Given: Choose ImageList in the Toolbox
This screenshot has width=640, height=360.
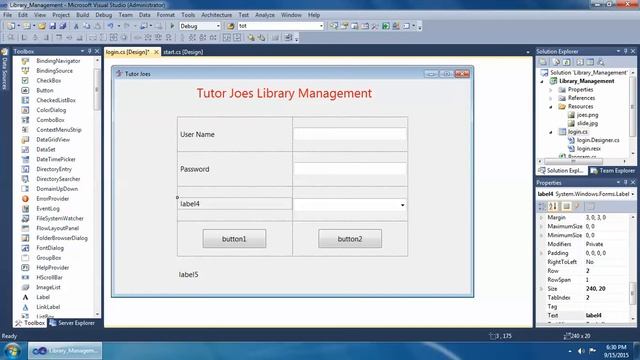Looking at the screenshot, I should pos(48,287).
